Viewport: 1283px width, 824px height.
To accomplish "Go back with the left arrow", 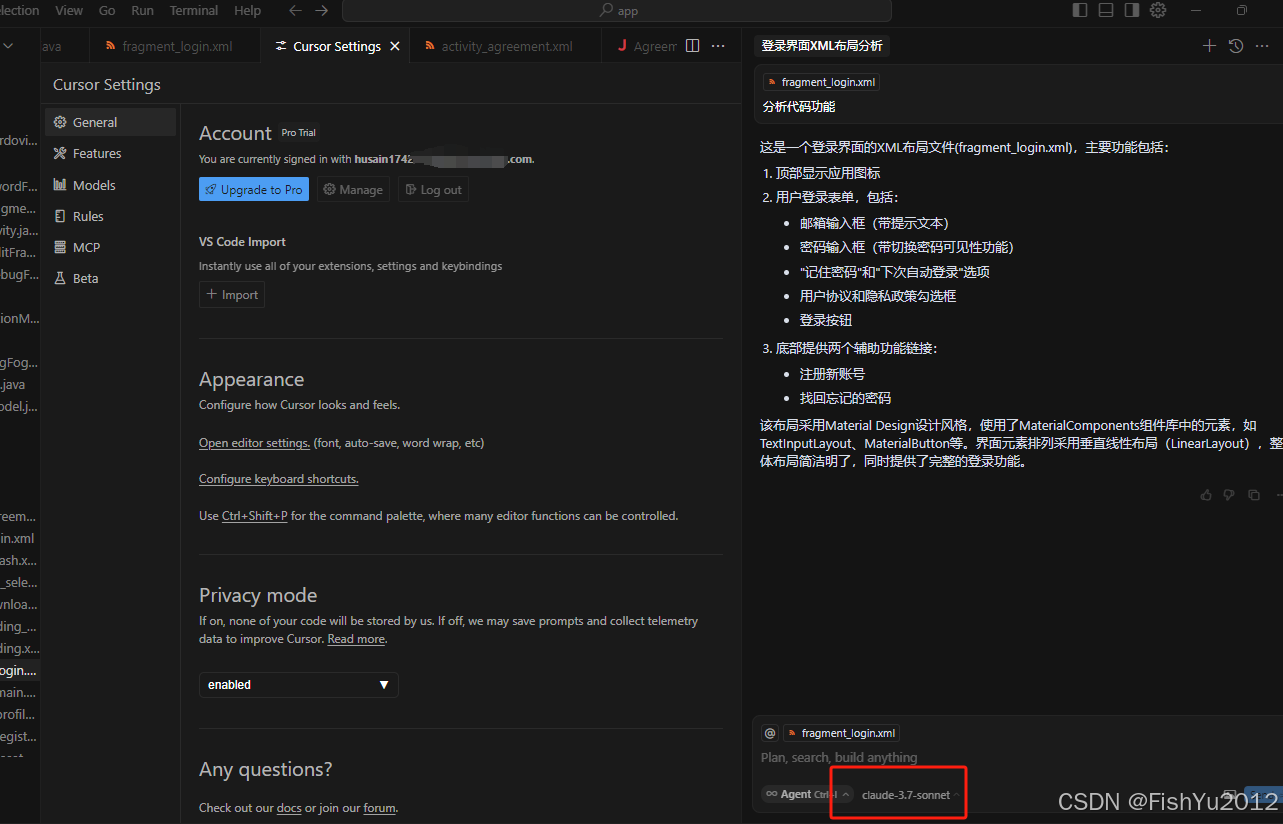I will pyautogui.click(x=295, y=10).
